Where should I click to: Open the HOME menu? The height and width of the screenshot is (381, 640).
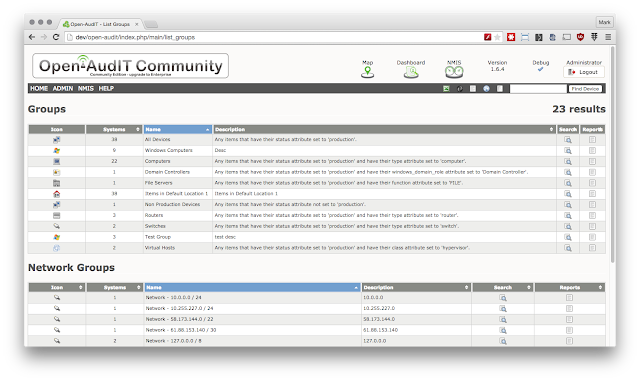39,89
